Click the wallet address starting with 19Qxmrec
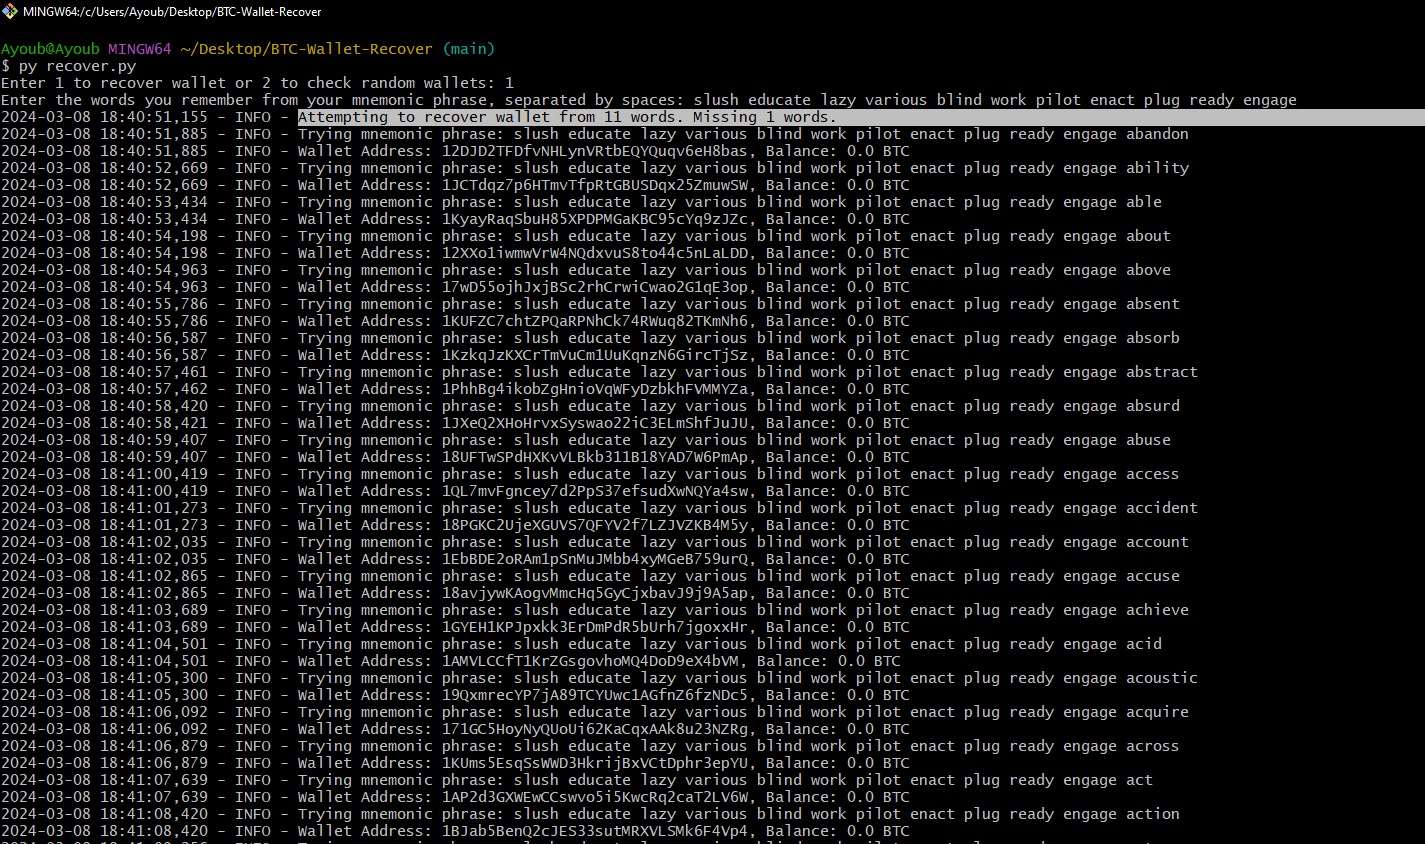The width and height of the screenshot is (1425, 844). pyautogui.click(x=595, y=695)
